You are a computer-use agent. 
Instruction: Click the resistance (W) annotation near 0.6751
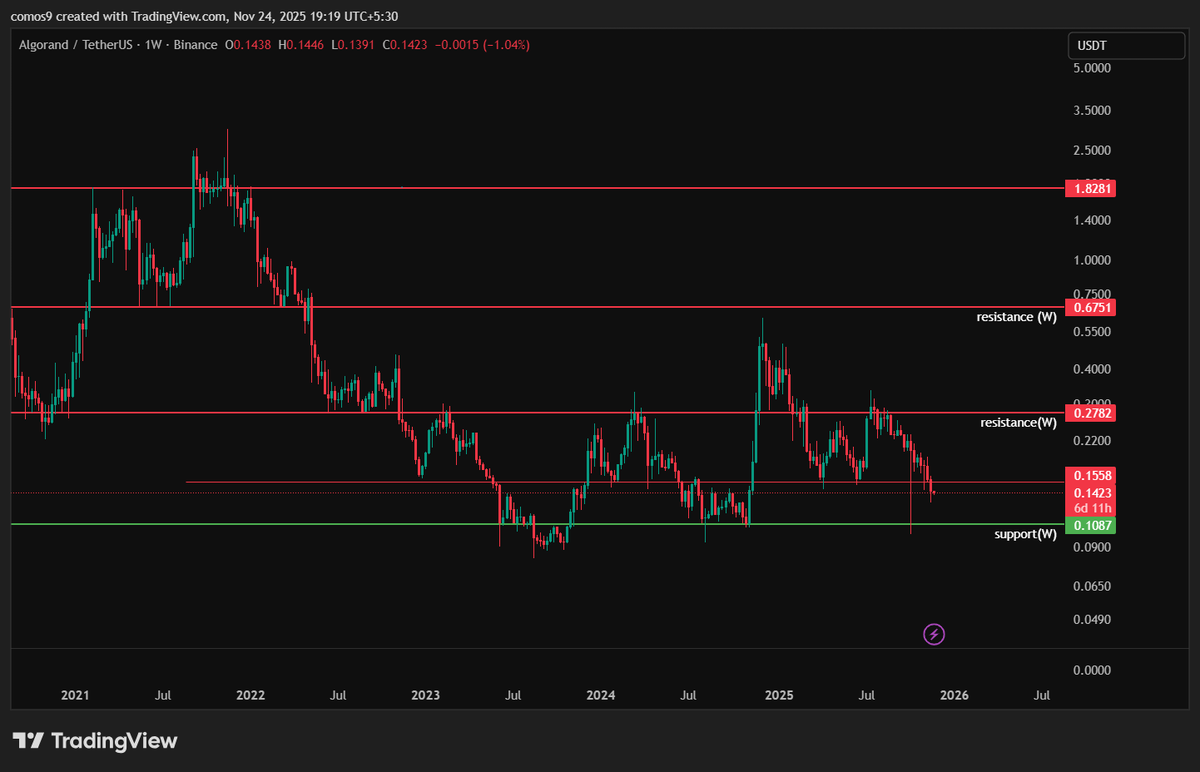click(x=1016, y=317)
